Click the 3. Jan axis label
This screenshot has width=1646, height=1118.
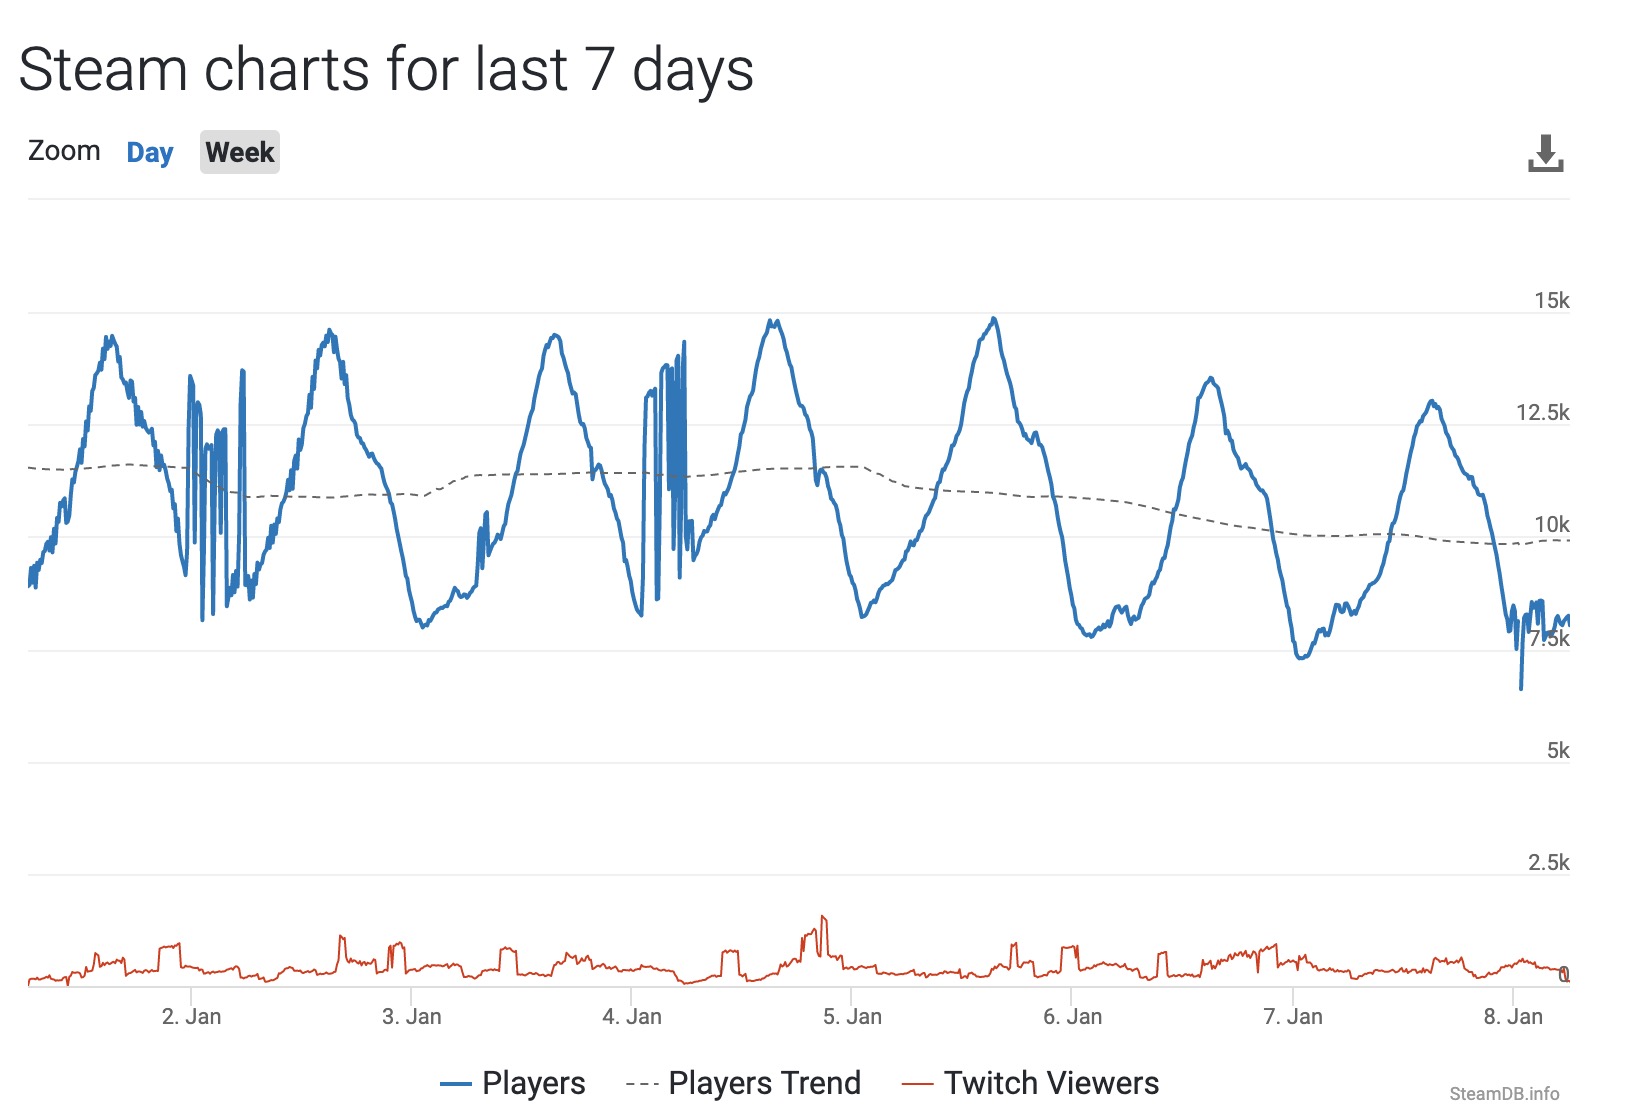coord(411,1017)
